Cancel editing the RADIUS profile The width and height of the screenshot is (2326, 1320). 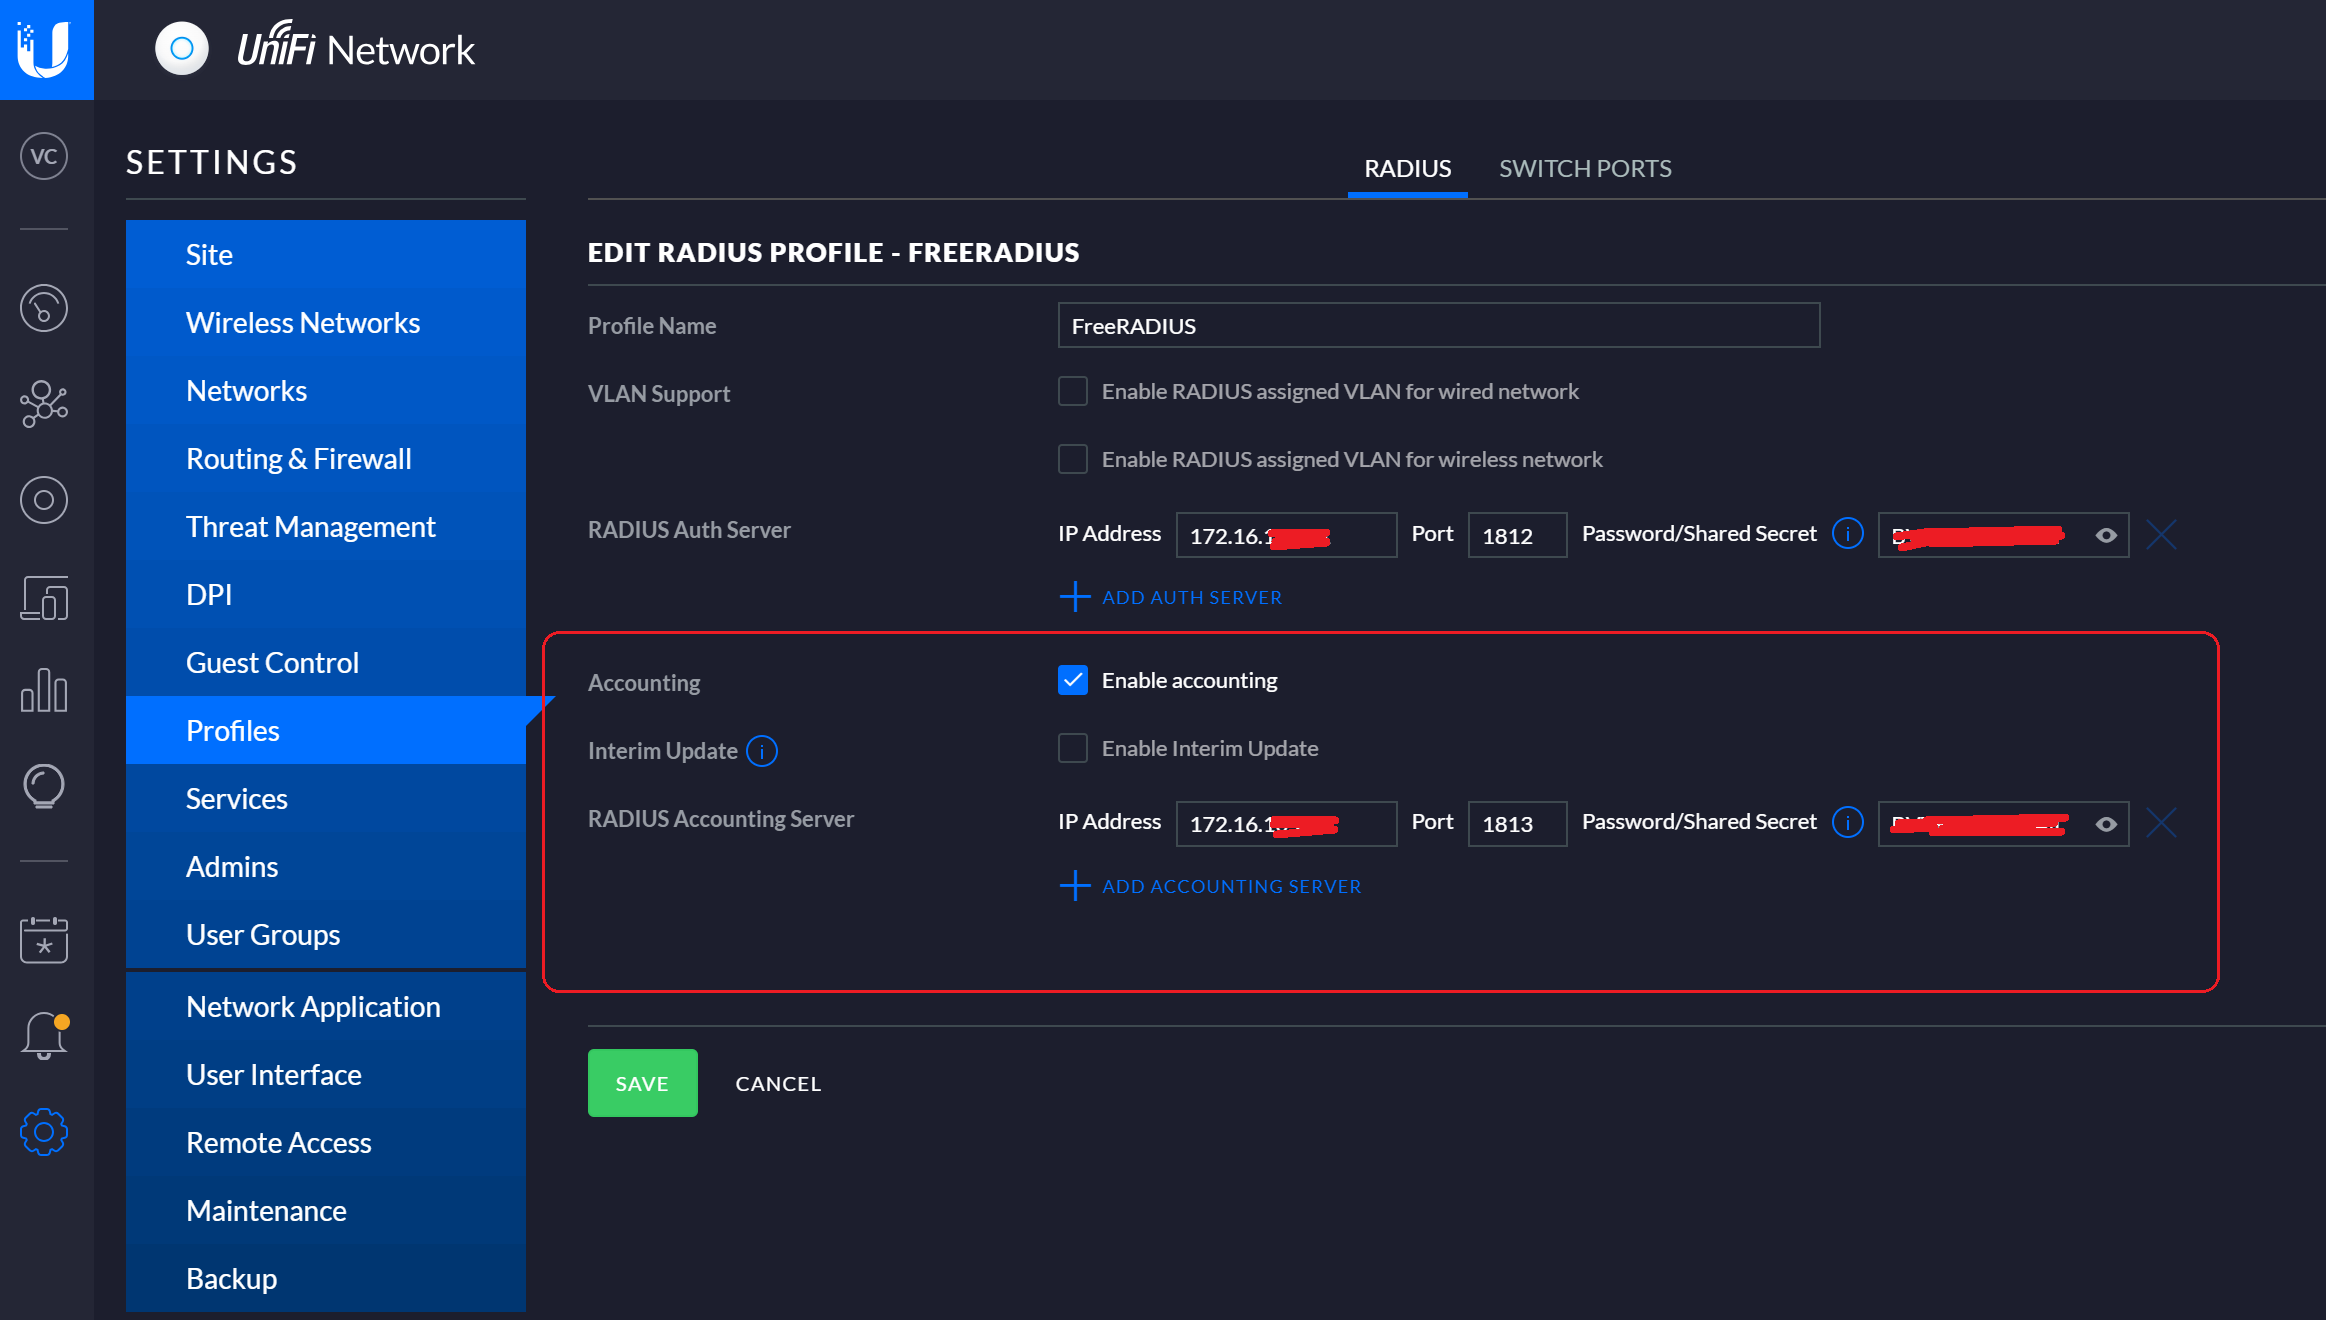click(778, 1083)
